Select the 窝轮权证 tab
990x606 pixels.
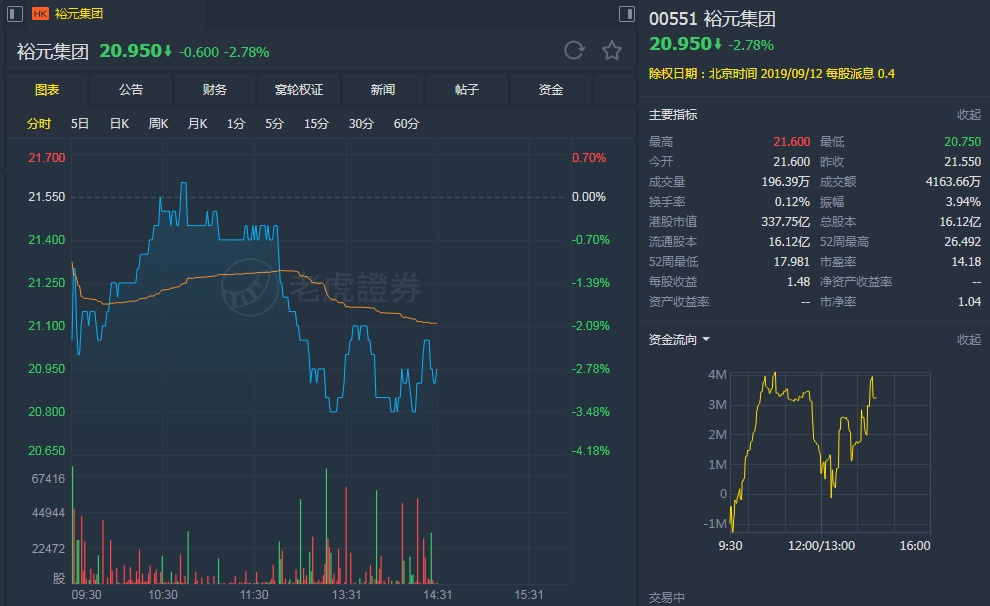tap(299, 90)
